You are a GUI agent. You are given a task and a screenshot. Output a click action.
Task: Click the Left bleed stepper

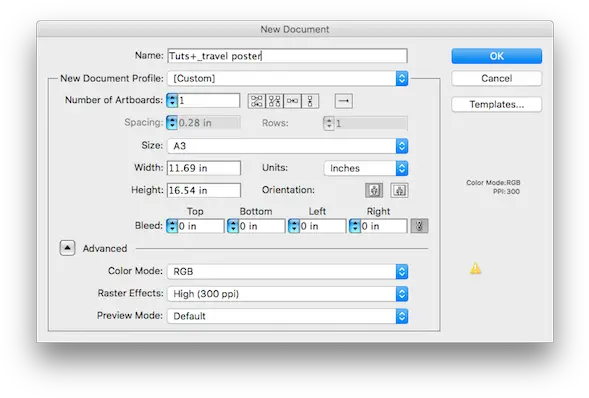coord(294,226)
